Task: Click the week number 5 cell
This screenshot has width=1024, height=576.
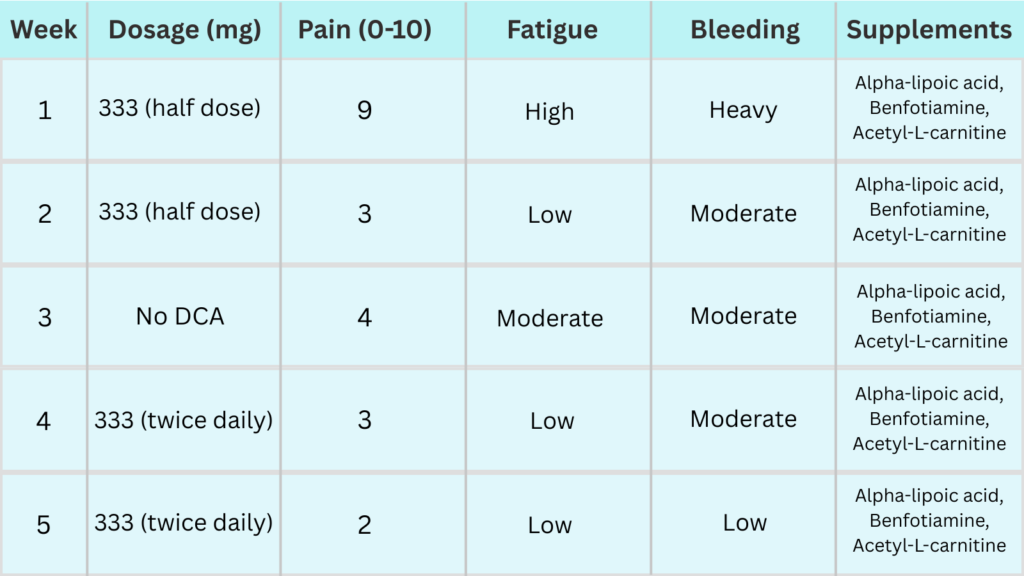Action: pyautogui.click(x=44, y=525)
